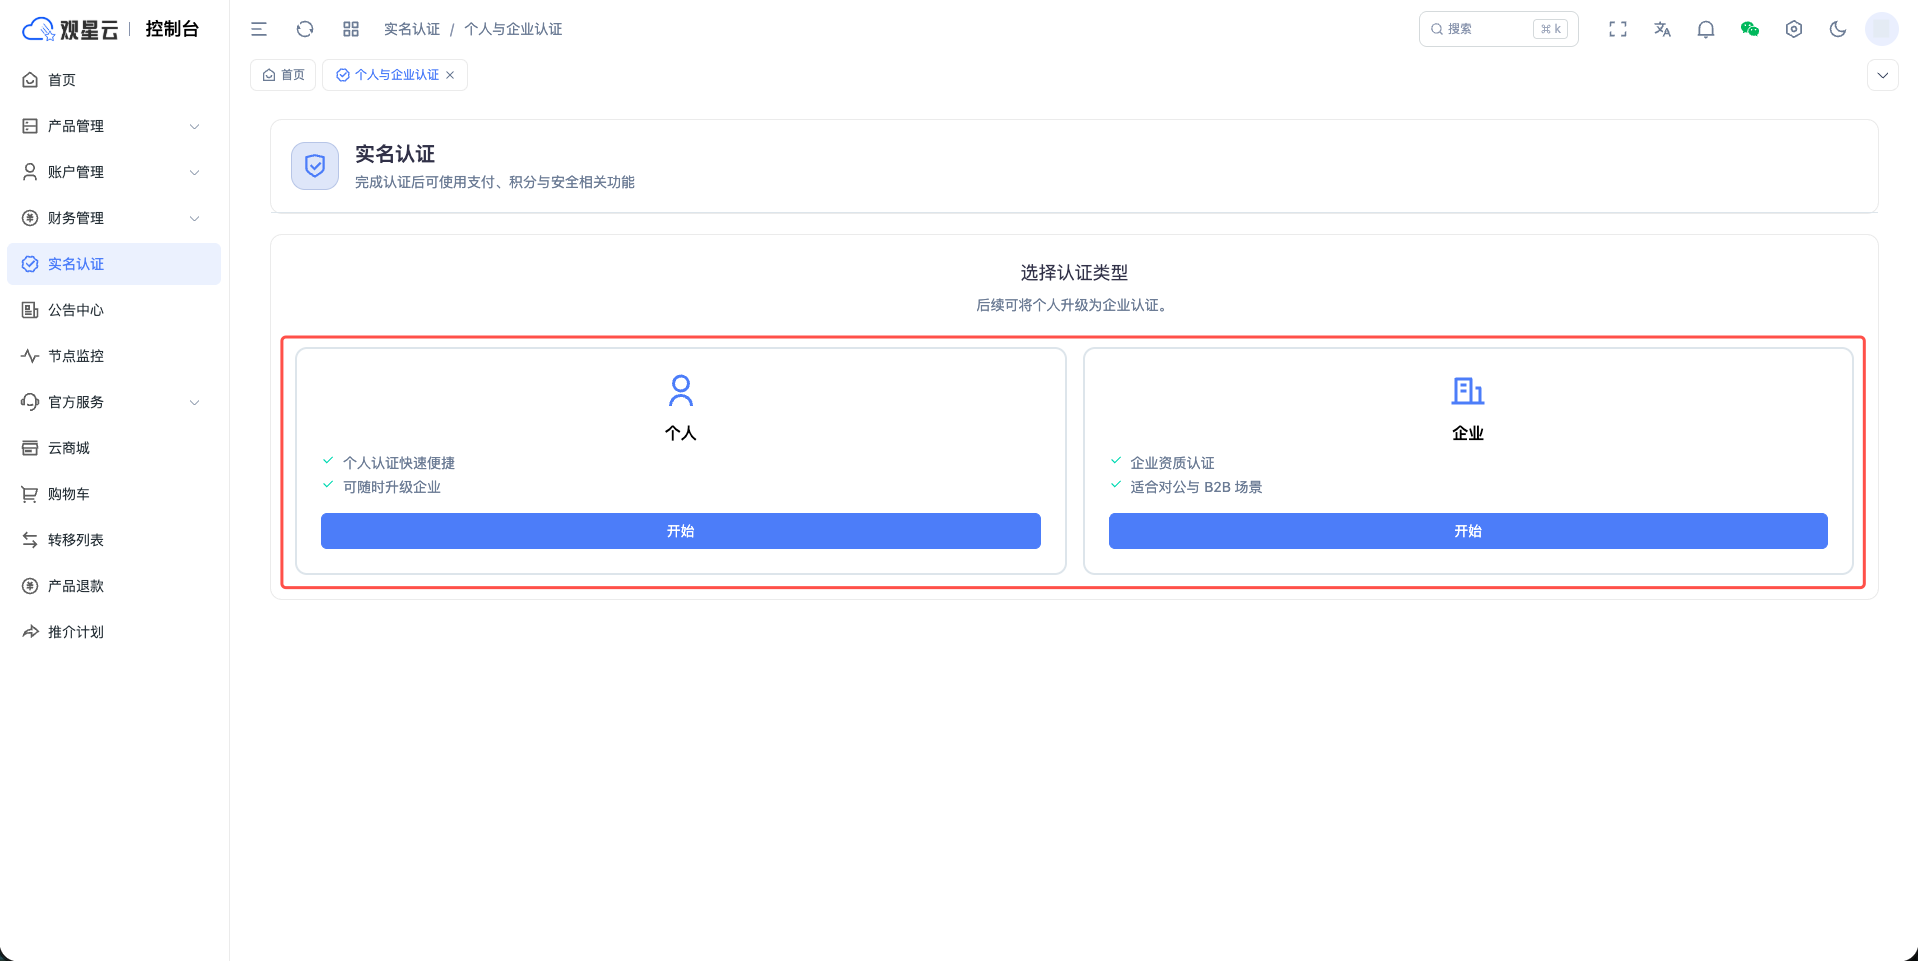Viewport: 1918px width, 961px height.
Task: Open the hexagon settings icon
Action: tap(1794, 29)
